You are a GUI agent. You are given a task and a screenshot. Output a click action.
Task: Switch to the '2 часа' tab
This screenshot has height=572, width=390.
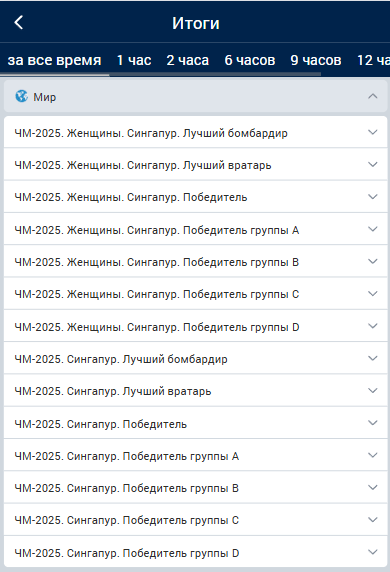(188, 60)
